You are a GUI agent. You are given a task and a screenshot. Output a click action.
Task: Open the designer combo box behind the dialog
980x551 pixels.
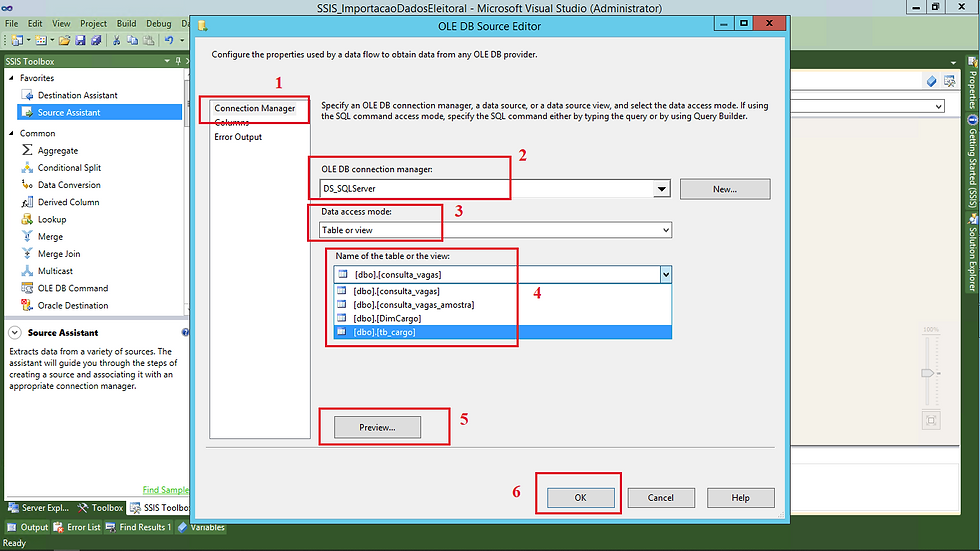pos(939,107)
